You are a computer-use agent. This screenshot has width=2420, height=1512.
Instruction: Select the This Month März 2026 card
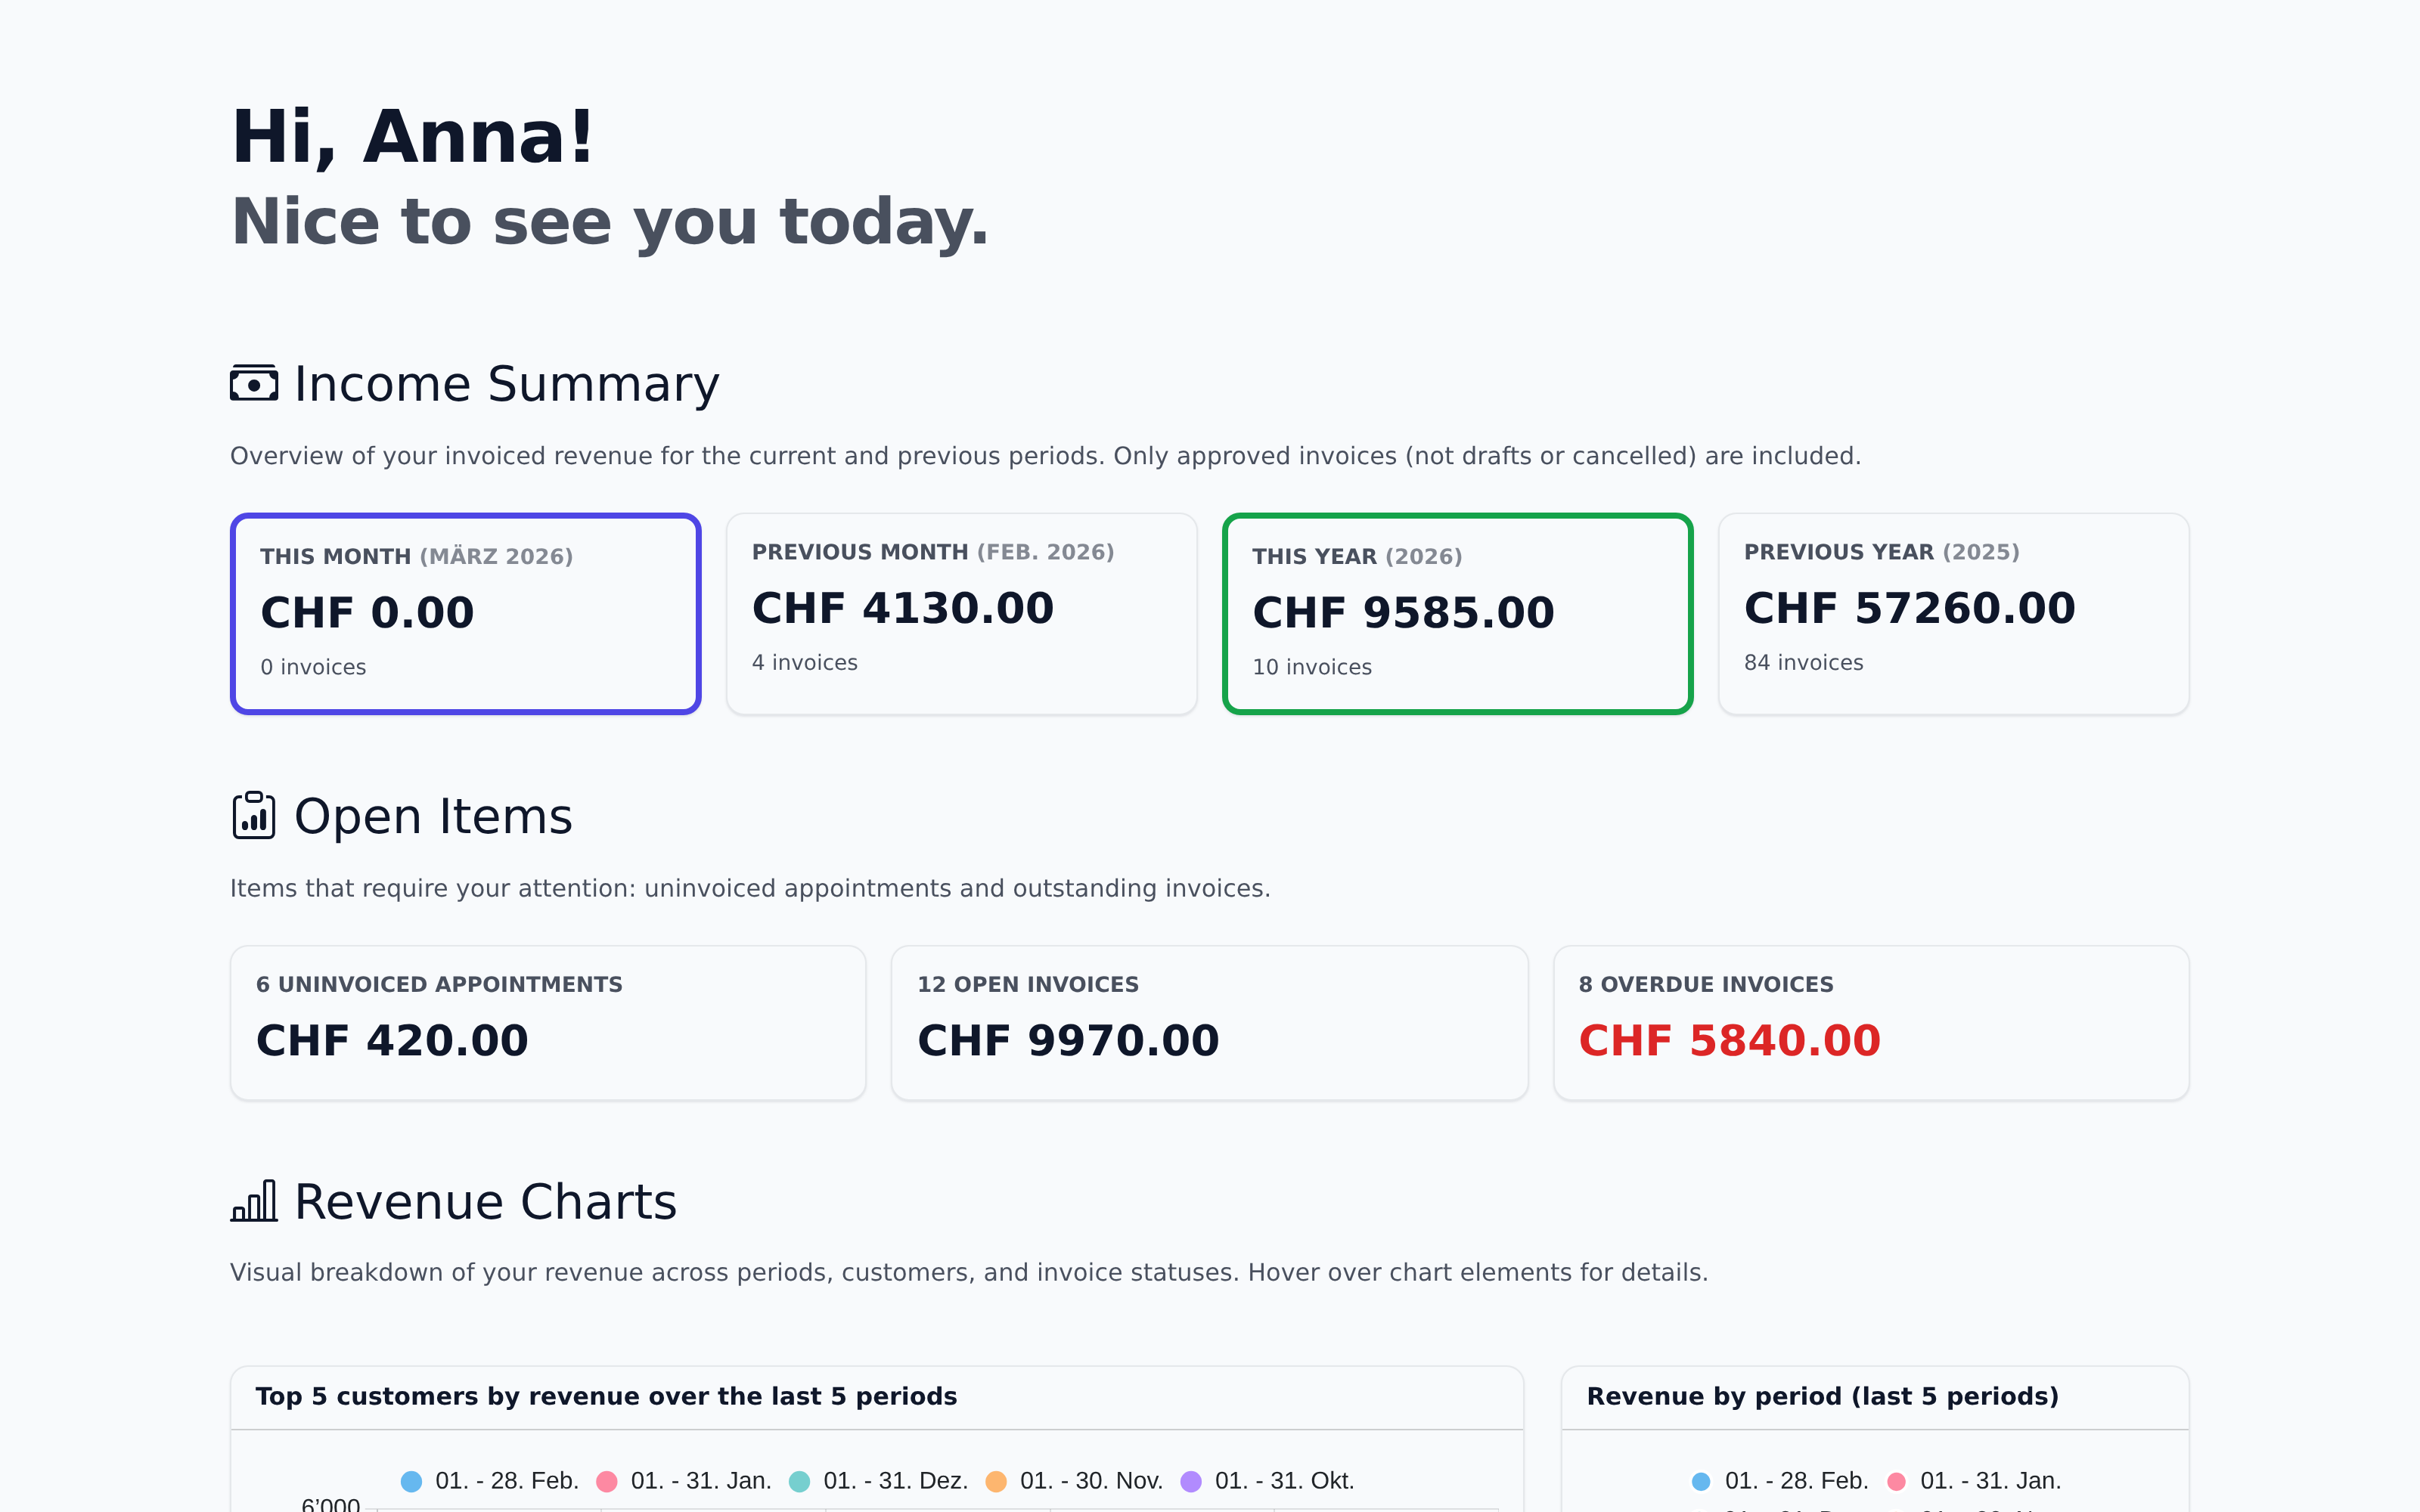click(465, 613)
